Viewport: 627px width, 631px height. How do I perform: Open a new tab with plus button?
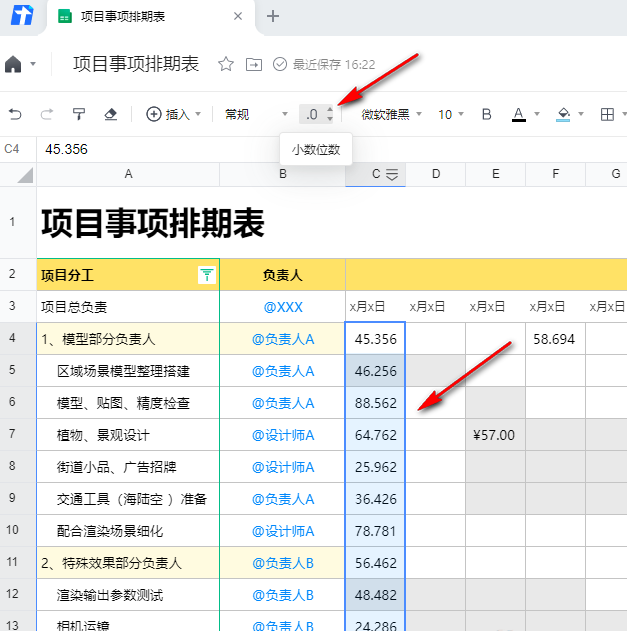(273, 16)
